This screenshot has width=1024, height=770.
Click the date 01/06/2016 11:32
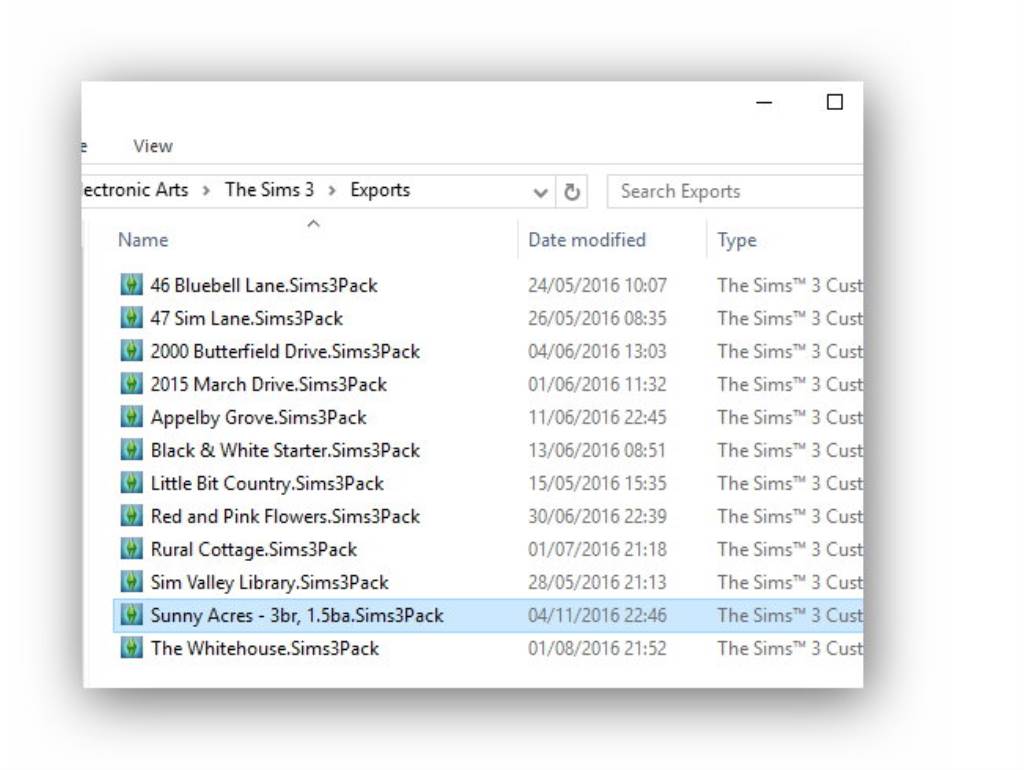[597, 384]
